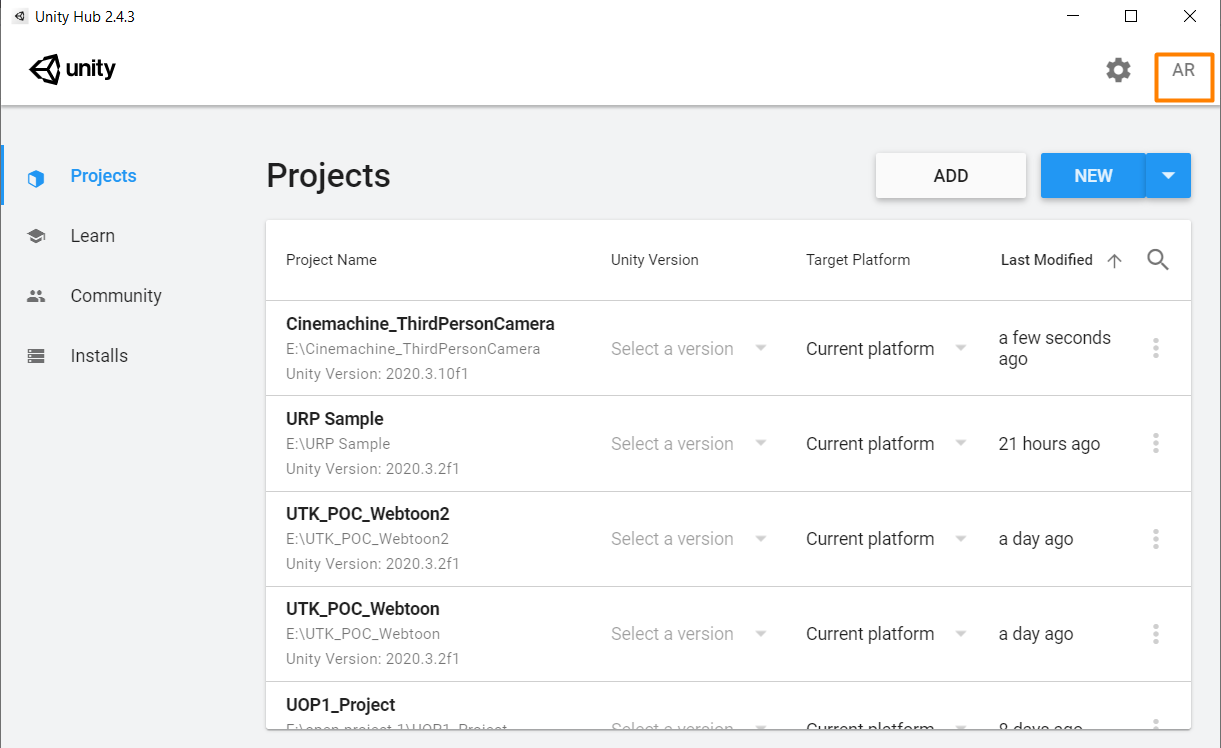The width and height of the screenshot is (1221, 748).
Task: Toggle Last Modified sort arrow
Action: point(1114,260)
